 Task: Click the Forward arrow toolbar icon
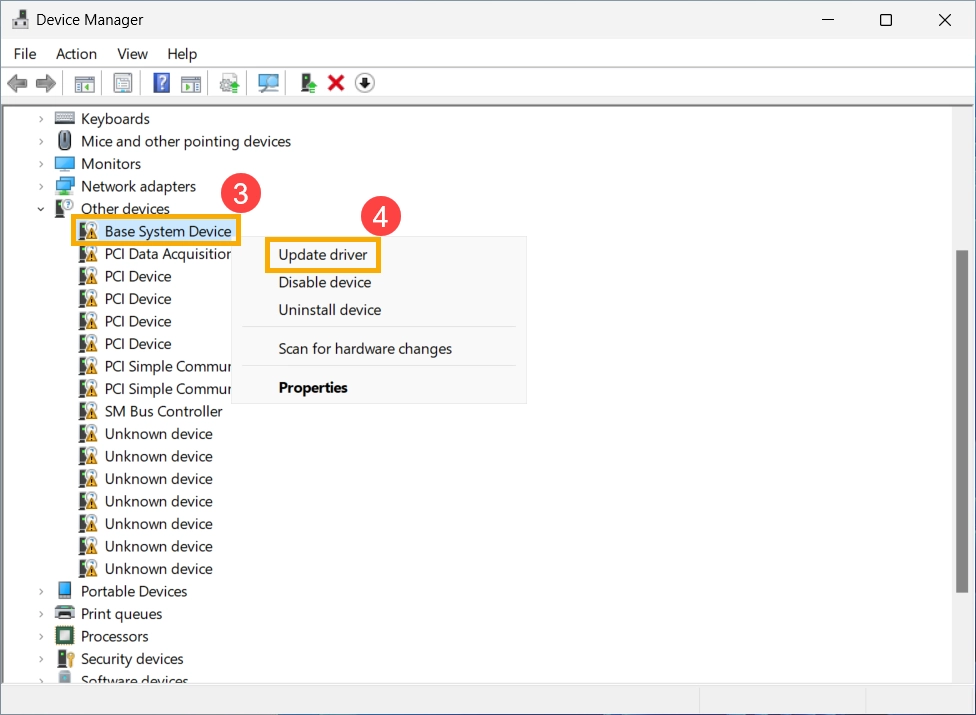[45, 83]
